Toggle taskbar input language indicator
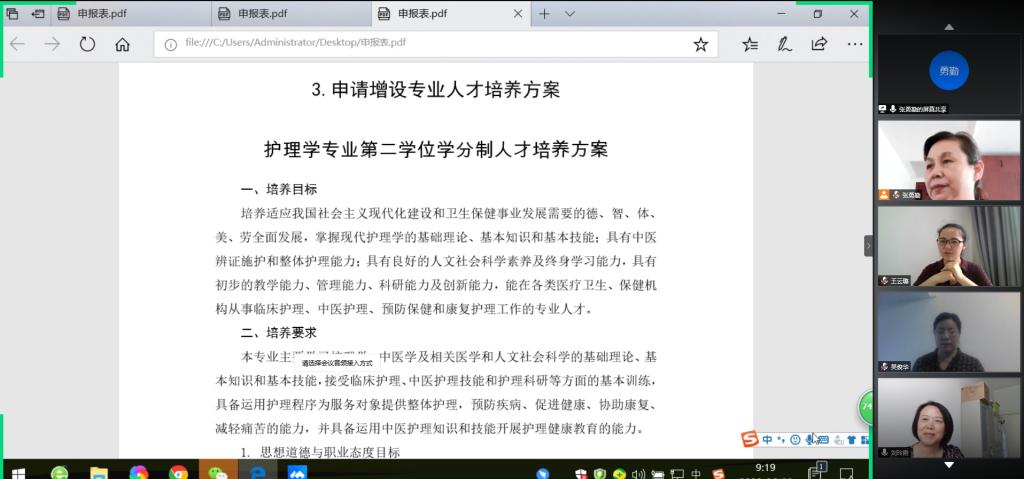The image size is (1024, 479). pos(696,473)
